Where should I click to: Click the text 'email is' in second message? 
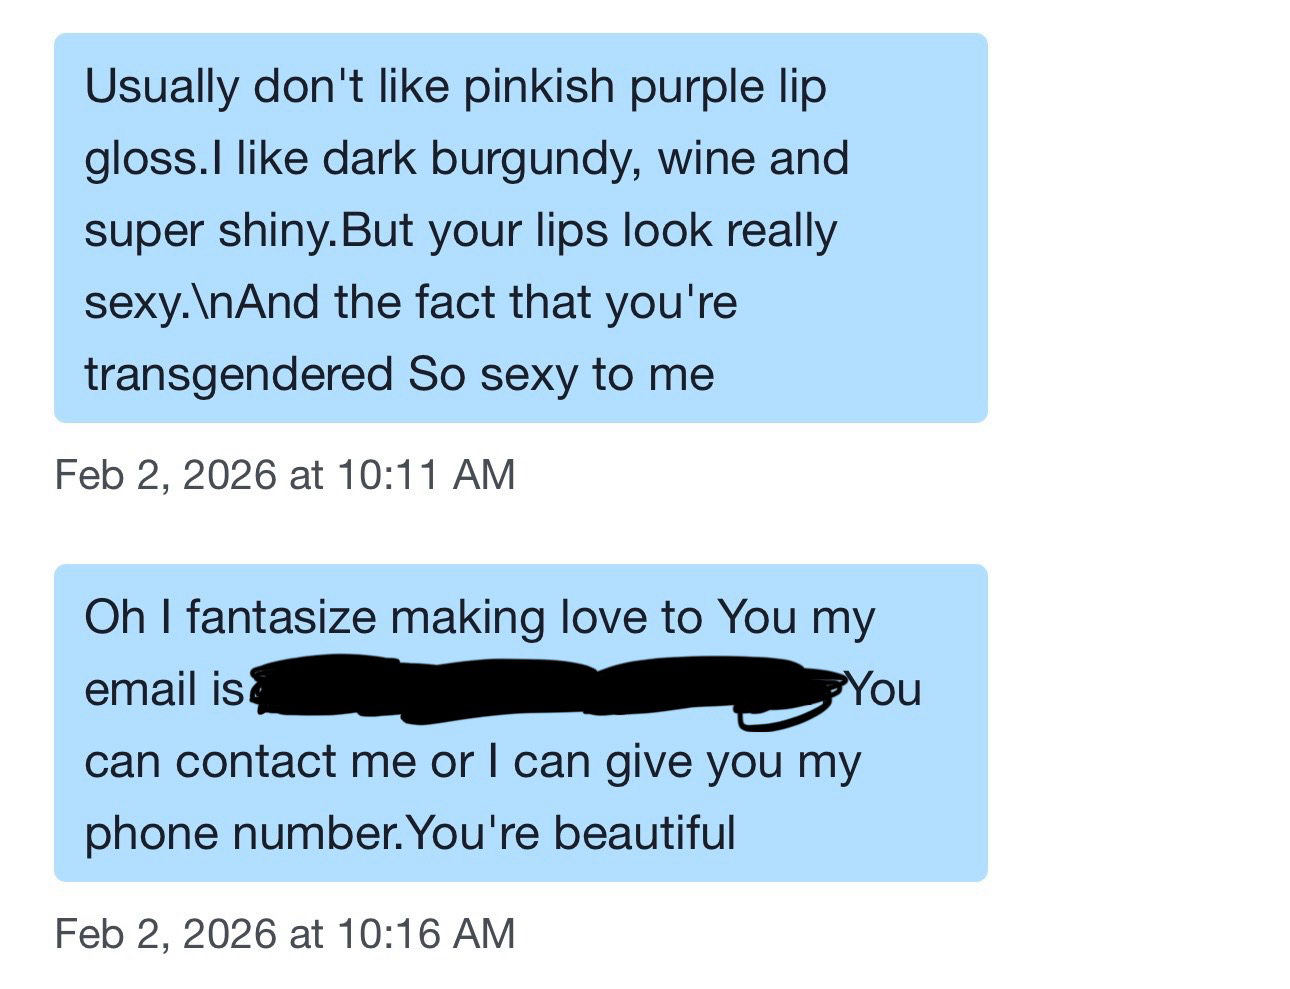(163, 690)
